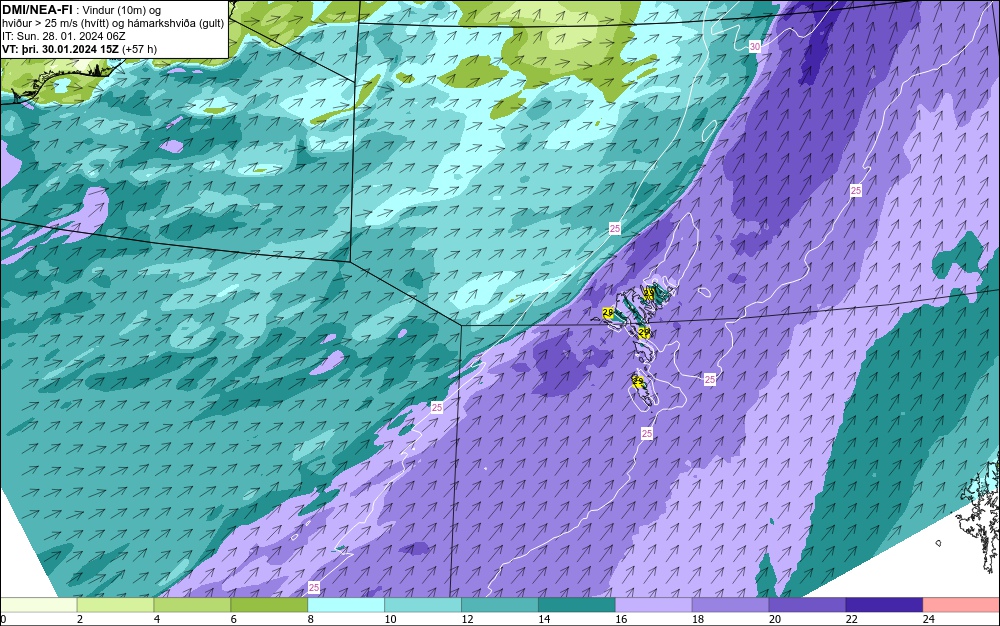This screenshot has height=626, width=1000.
Task: Click the '(+57 h)' forecast offset text
Action: coord(141,48)
